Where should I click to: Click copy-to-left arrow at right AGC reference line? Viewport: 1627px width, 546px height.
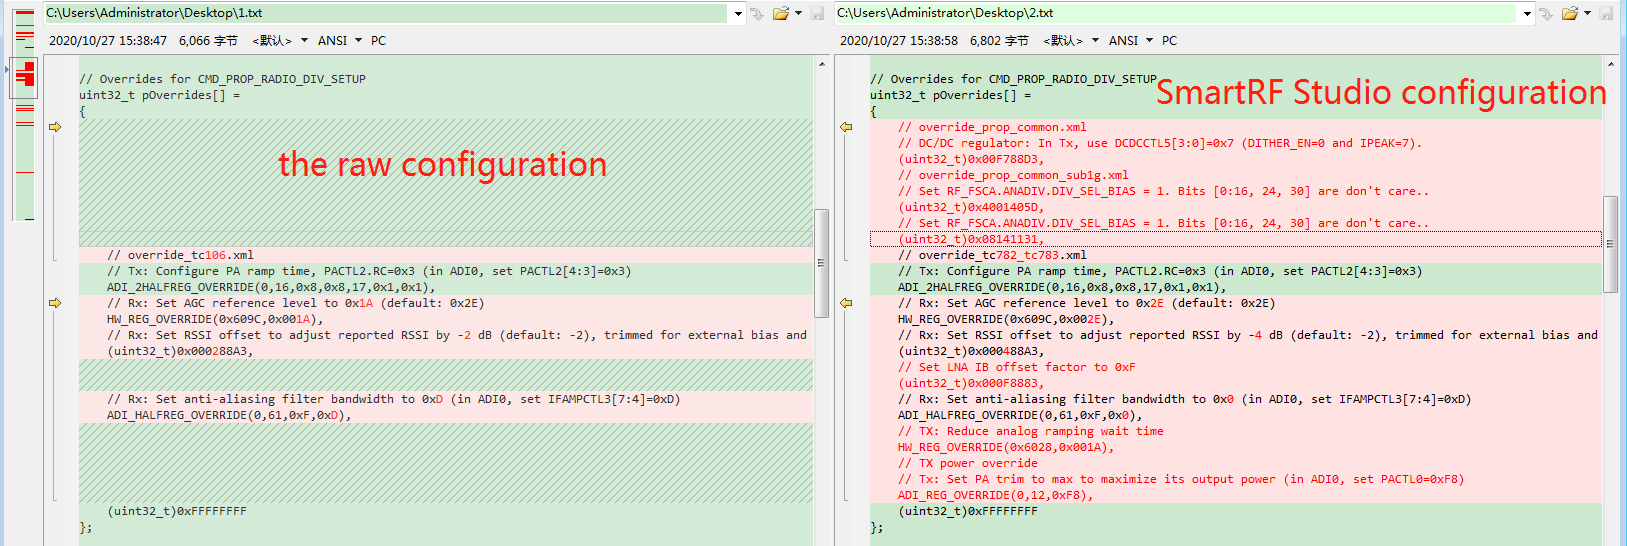(x=846, y=303)
